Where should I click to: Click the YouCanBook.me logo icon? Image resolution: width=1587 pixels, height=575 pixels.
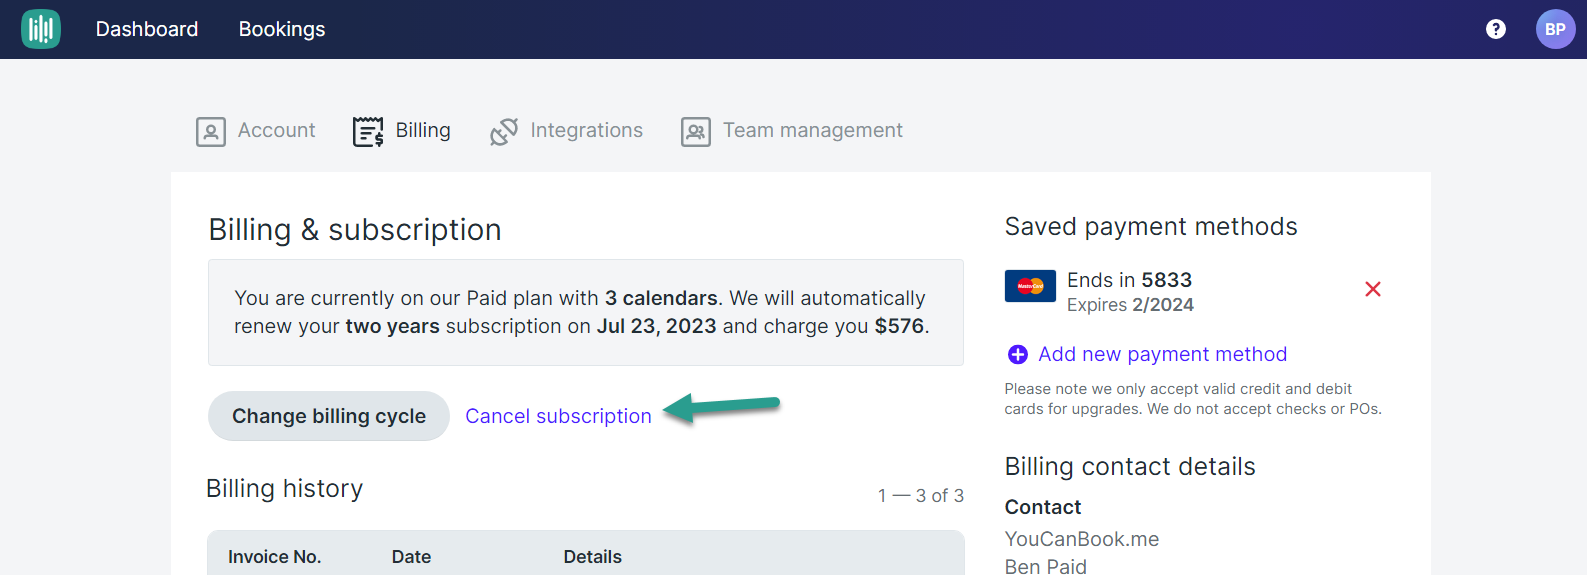tap(41, 29)
